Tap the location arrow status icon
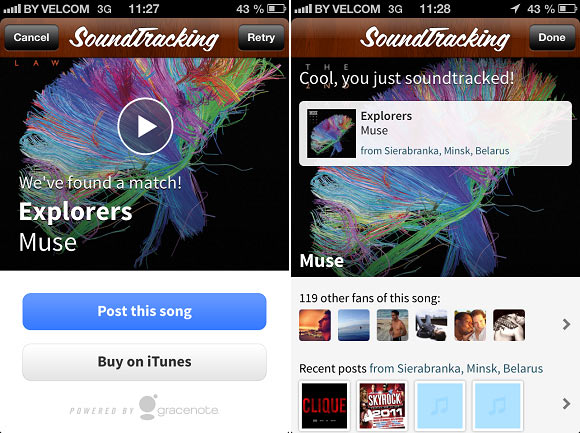 click(515, 9)
